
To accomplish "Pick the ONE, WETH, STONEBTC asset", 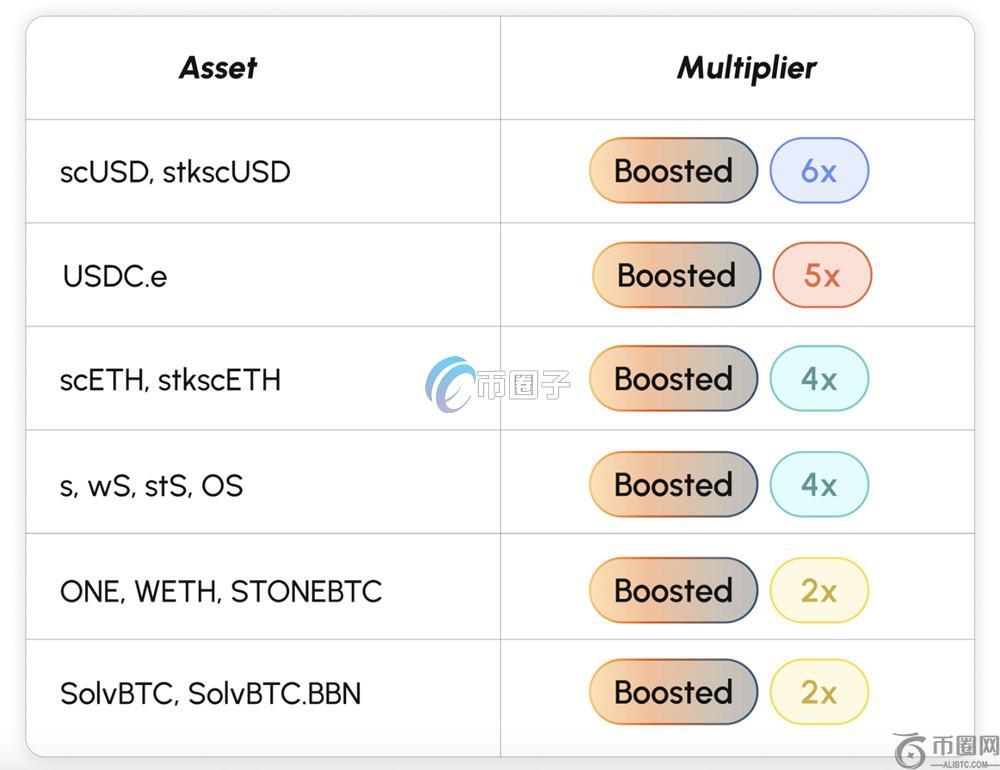I will coord(220,591).
